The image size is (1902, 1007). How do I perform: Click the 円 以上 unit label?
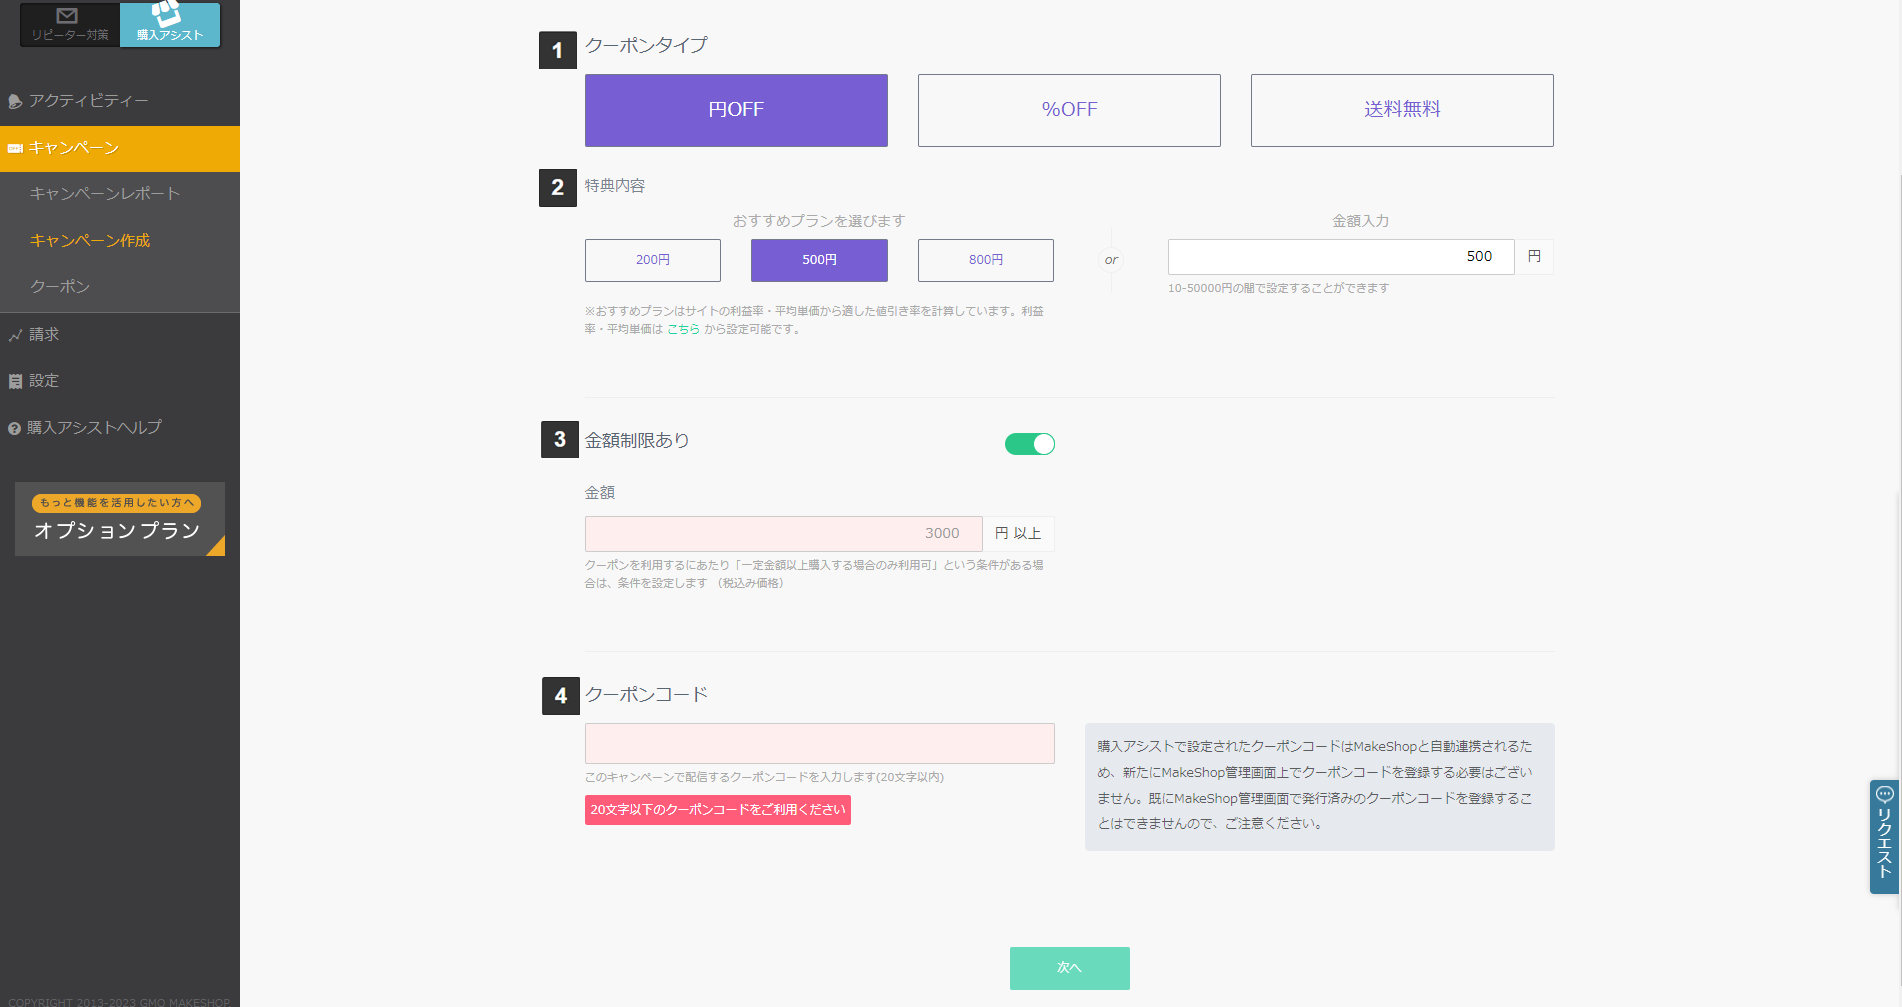[1018, 534]
